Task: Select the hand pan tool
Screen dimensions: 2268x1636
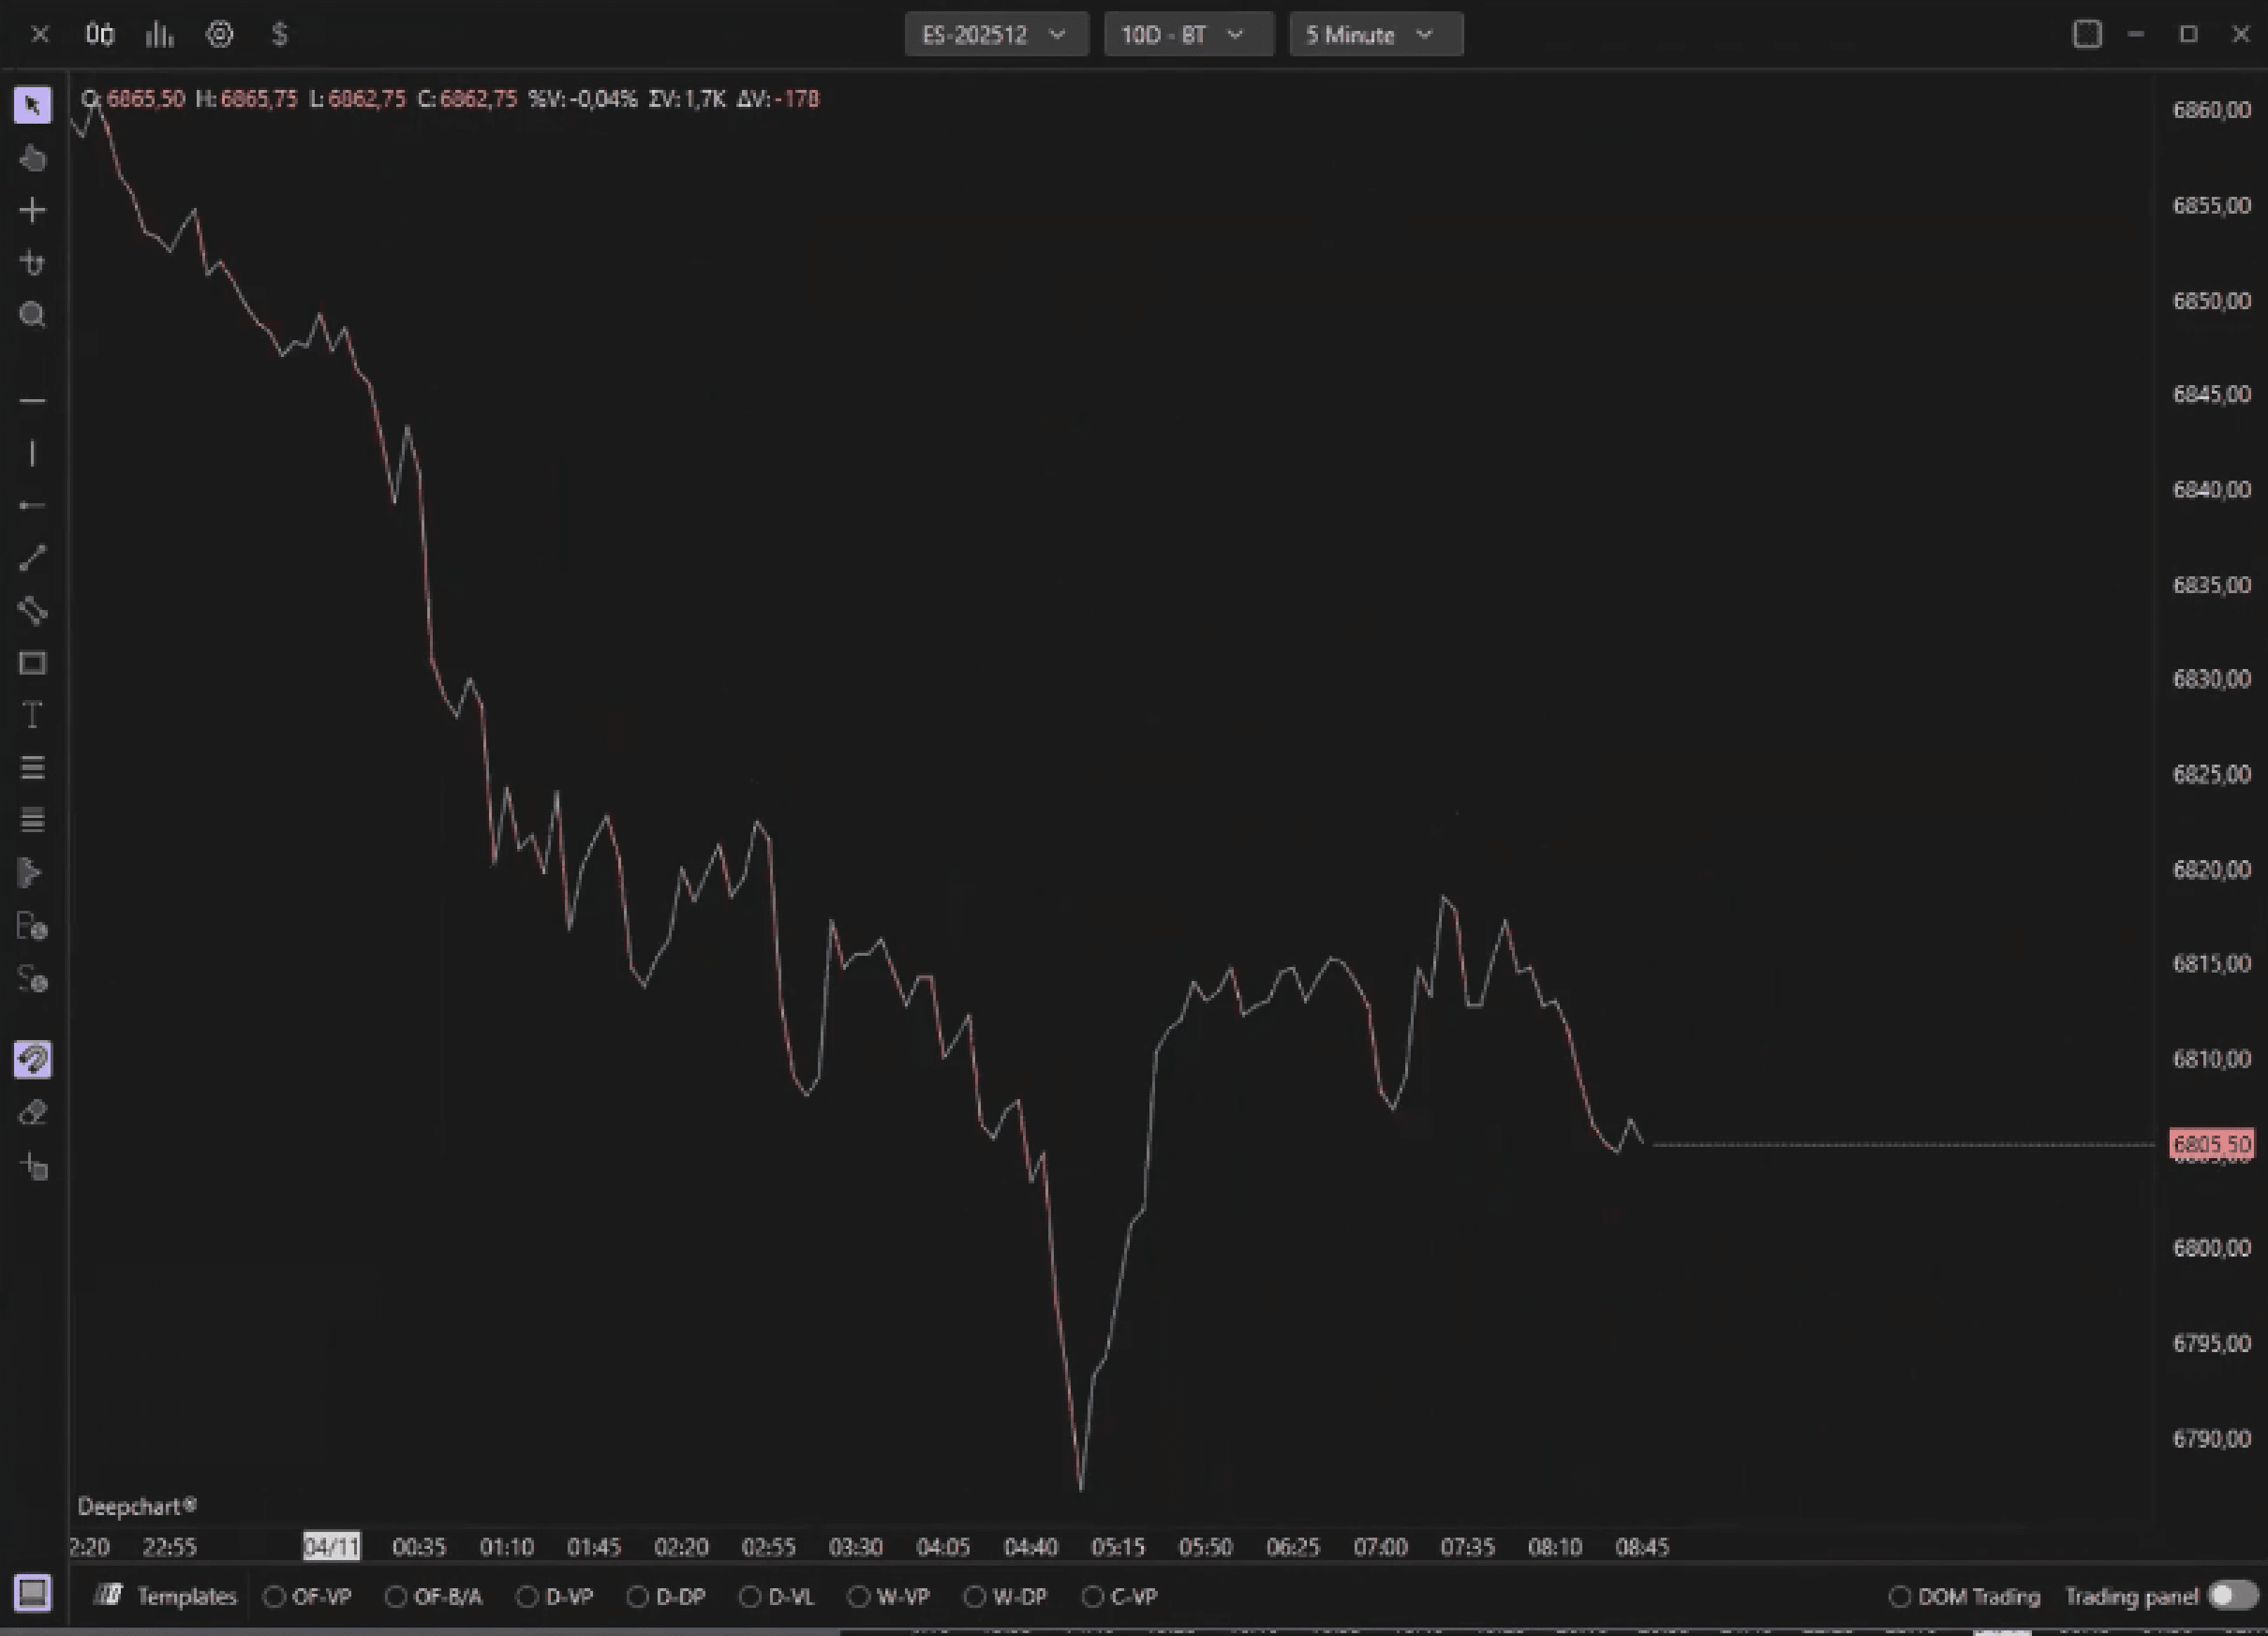Action: point(32,158)
